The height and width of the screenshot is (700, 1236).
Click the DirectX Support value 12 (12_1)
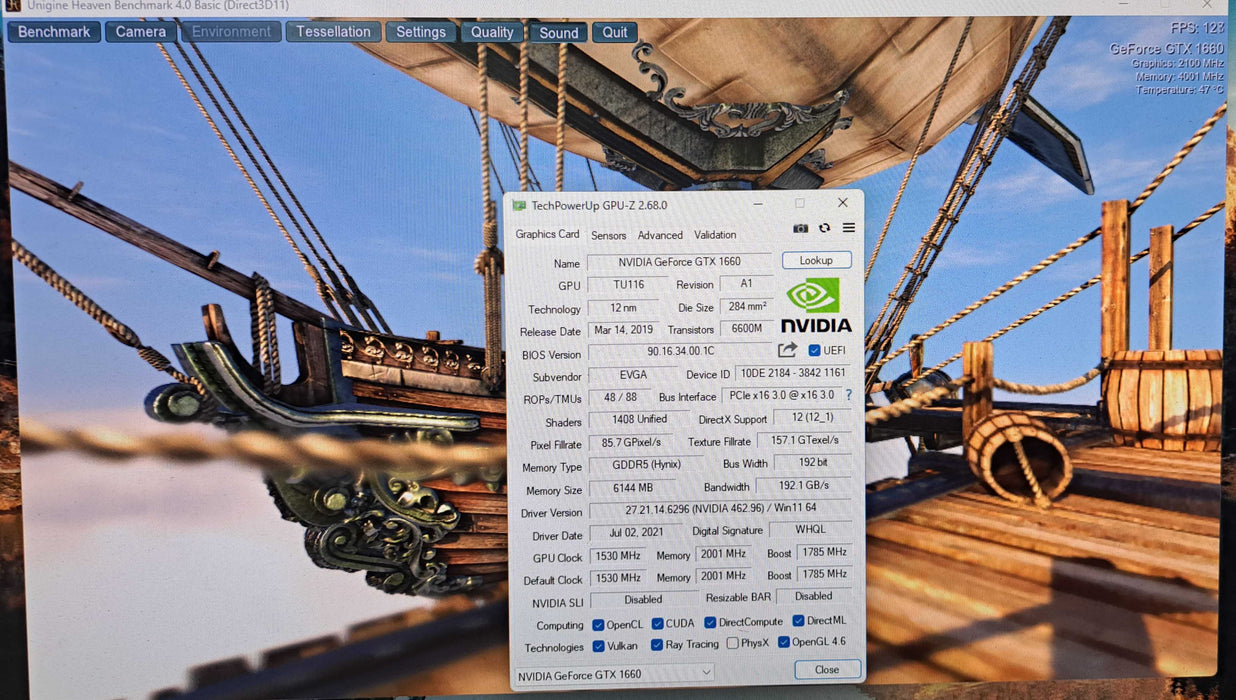tap(812, 417)
